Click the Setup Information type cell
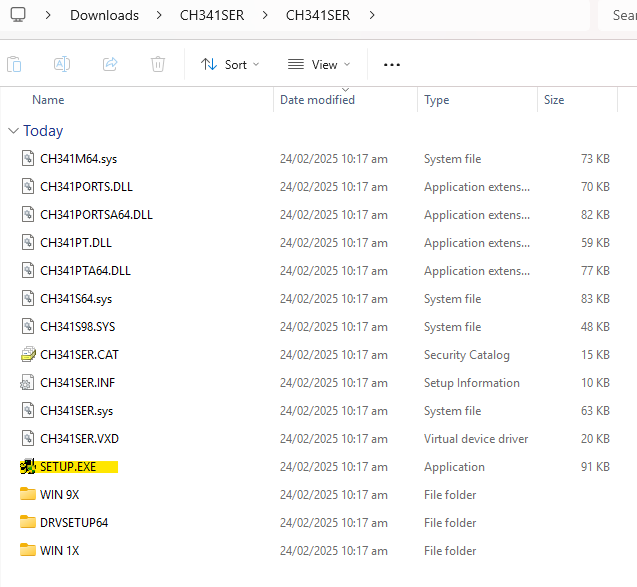This screenshot has width=637, height=587. point(472,383)
